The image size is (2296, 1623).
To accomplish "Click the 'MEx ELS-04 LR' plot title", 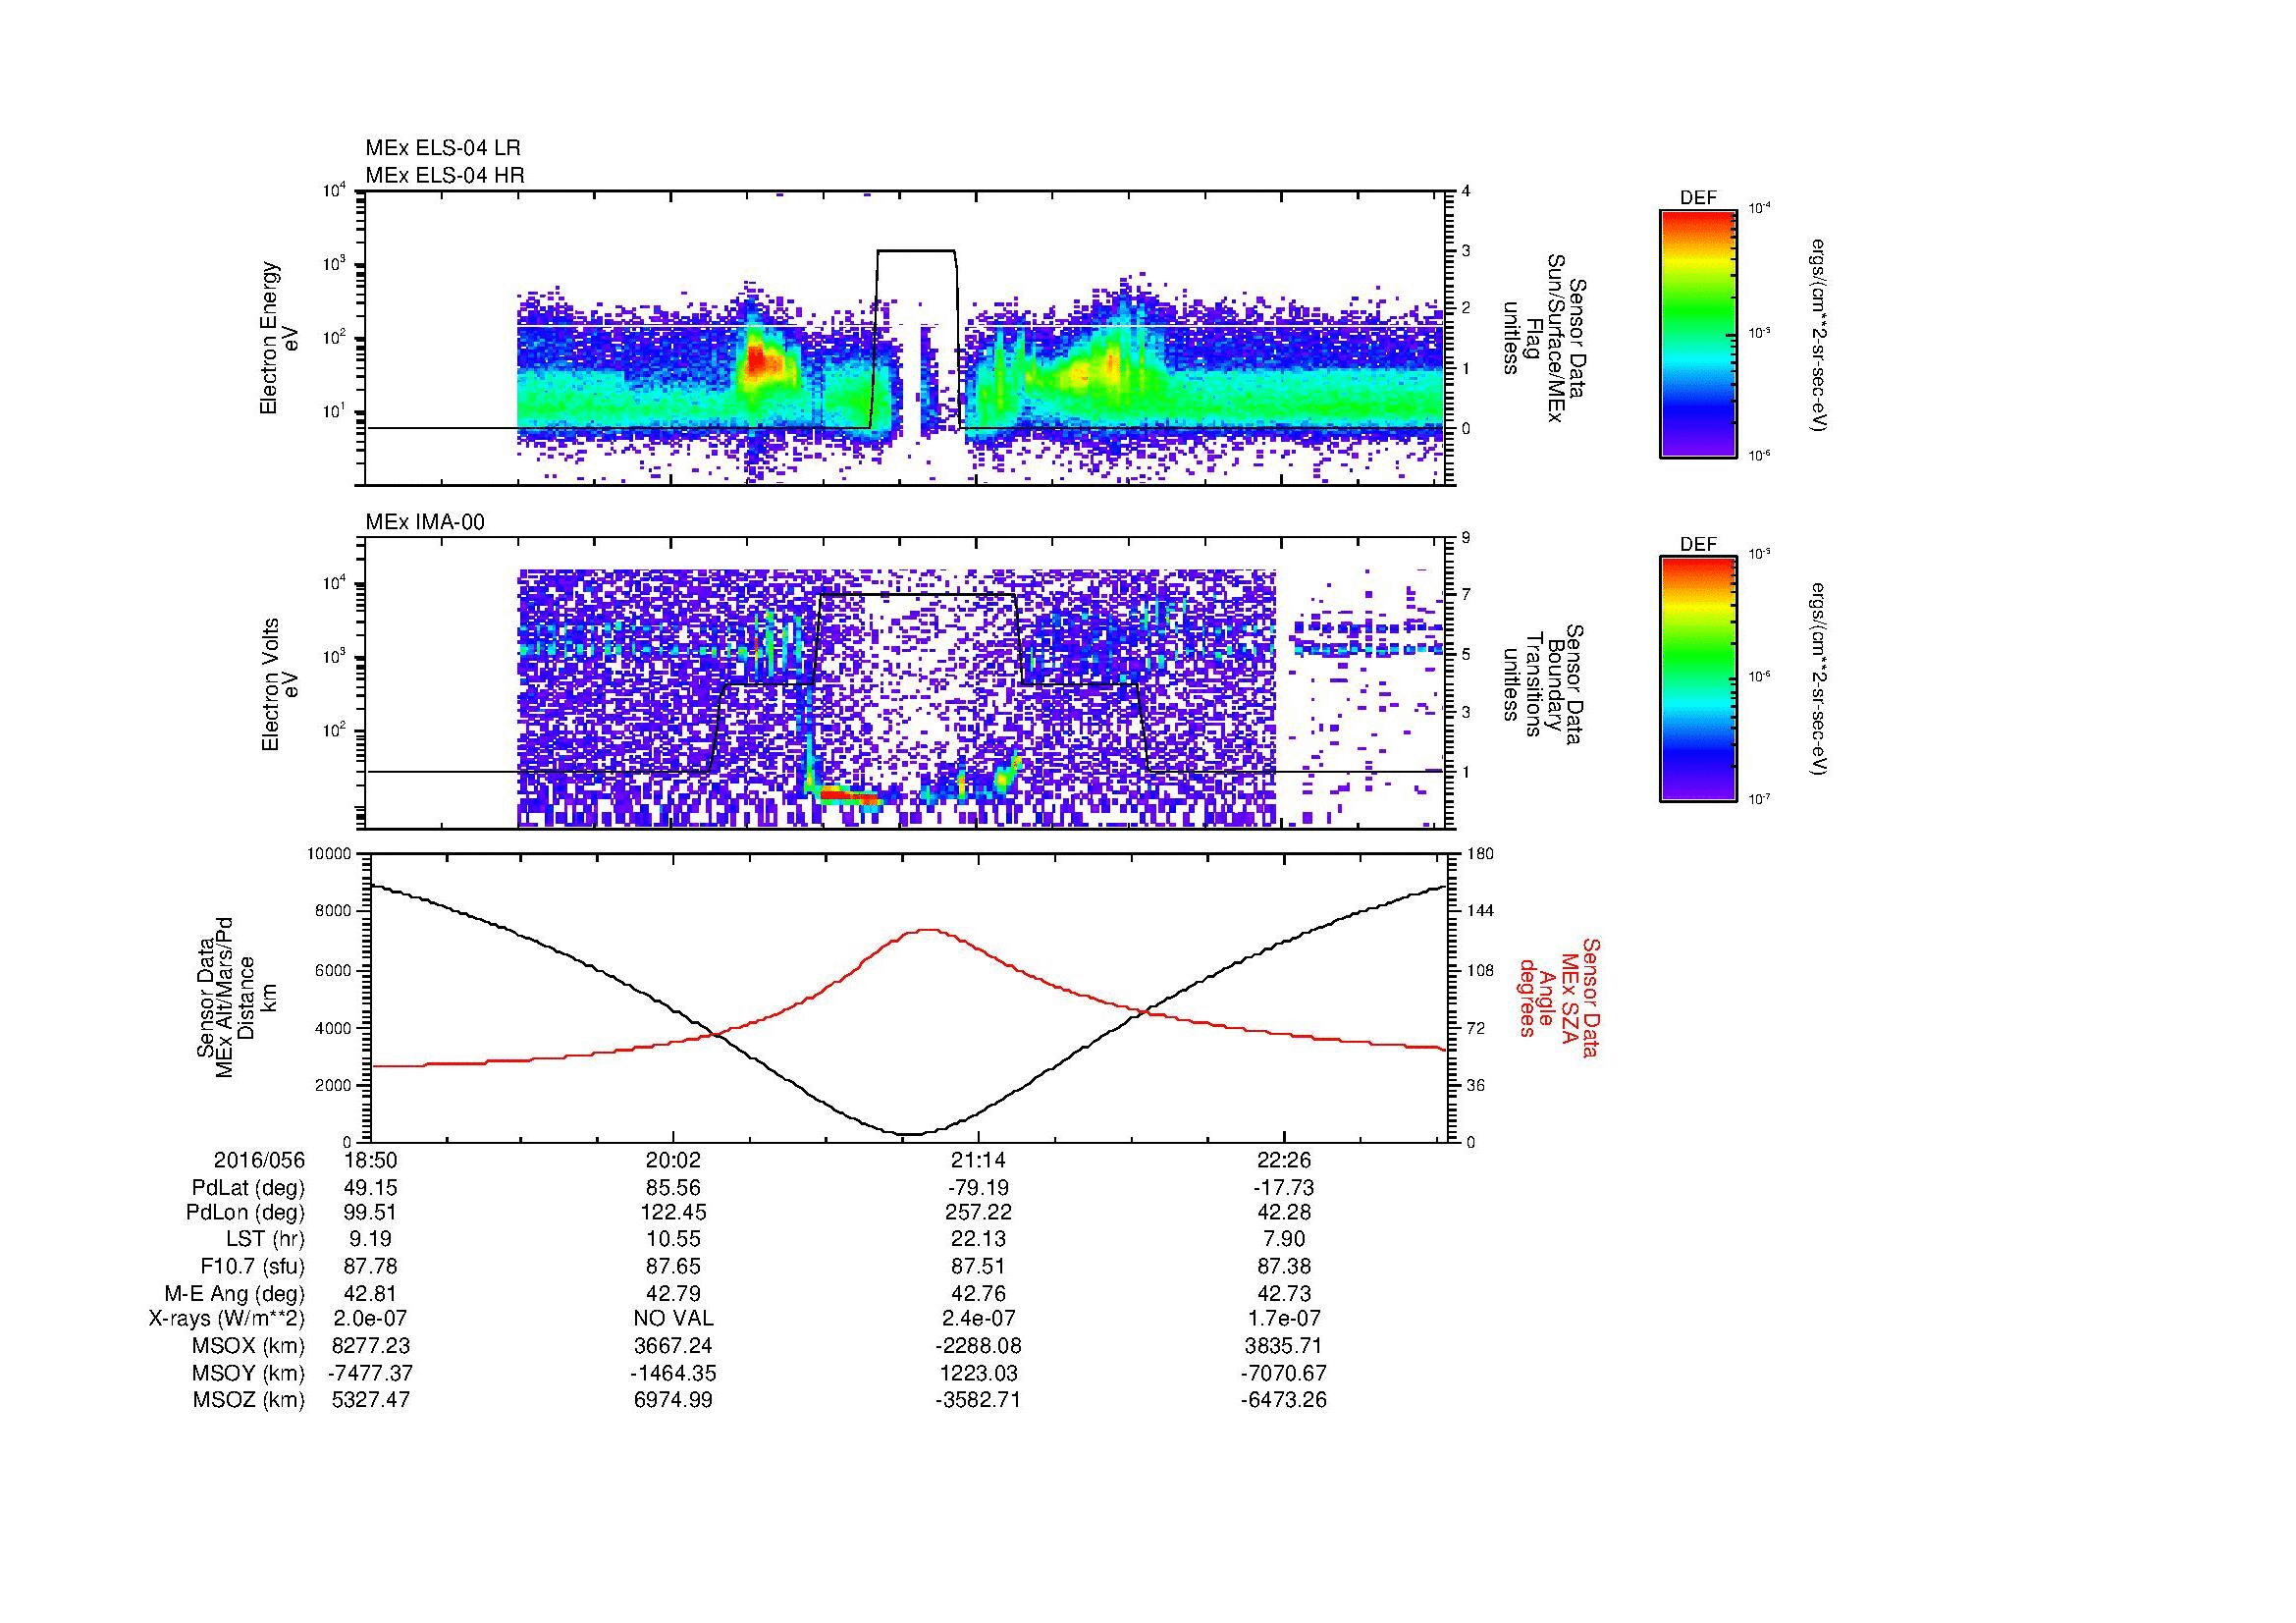I will [x=443, y=148].
